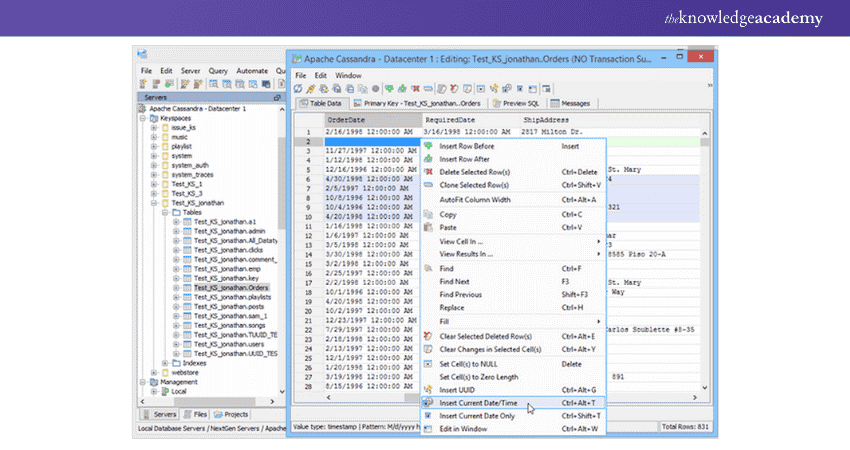This screenshot has height=450, width=850.
Task: Expand the Indexes folder node
Action: (165, 363)
